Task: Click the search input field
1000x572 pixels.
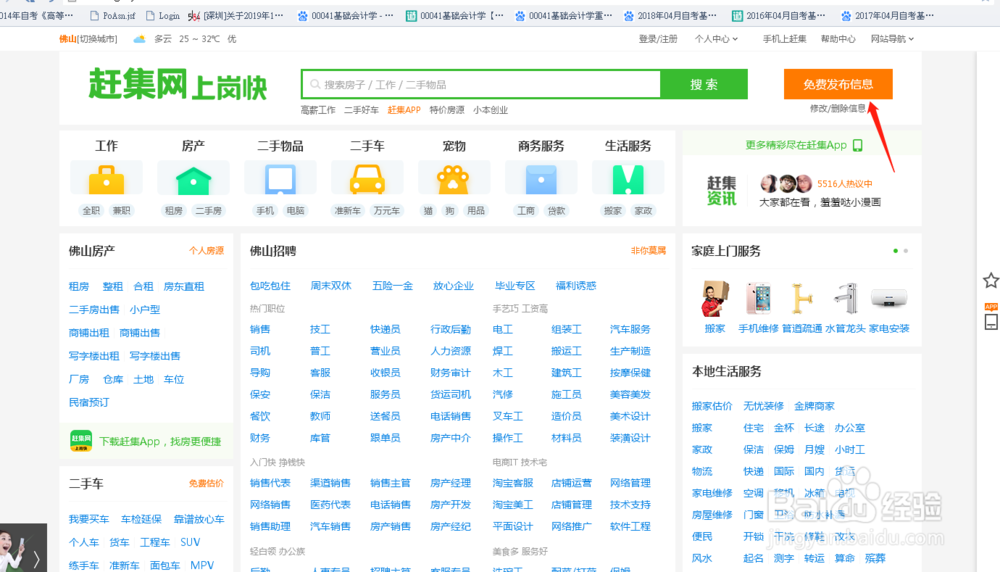Action: (481, 84)
